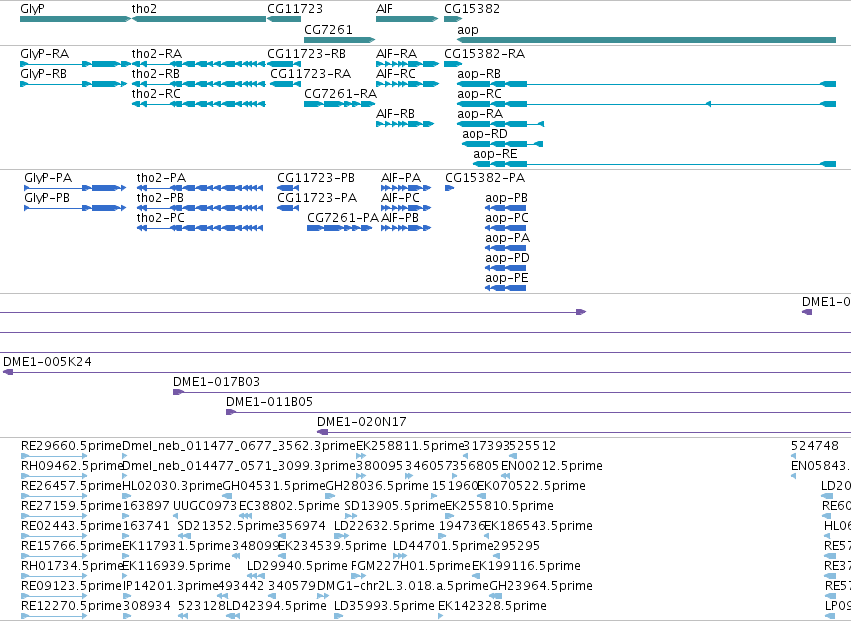Select the CG11723-PB protein label
Viewport: 851px width, 621px height.
click(316, 178)
